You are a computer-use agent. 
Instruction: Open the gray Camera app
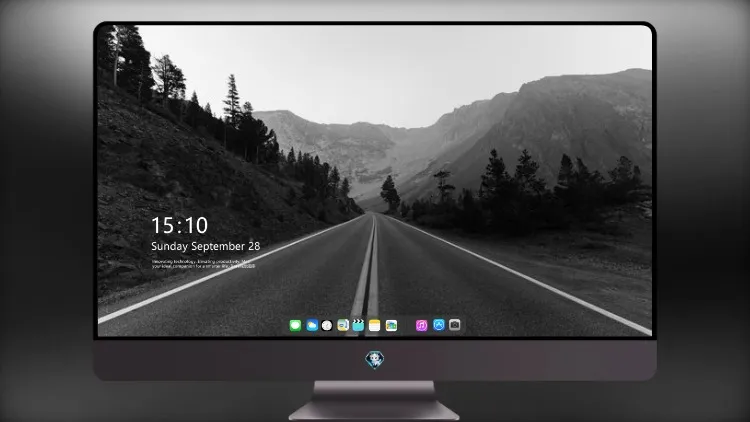pos(455,325)
